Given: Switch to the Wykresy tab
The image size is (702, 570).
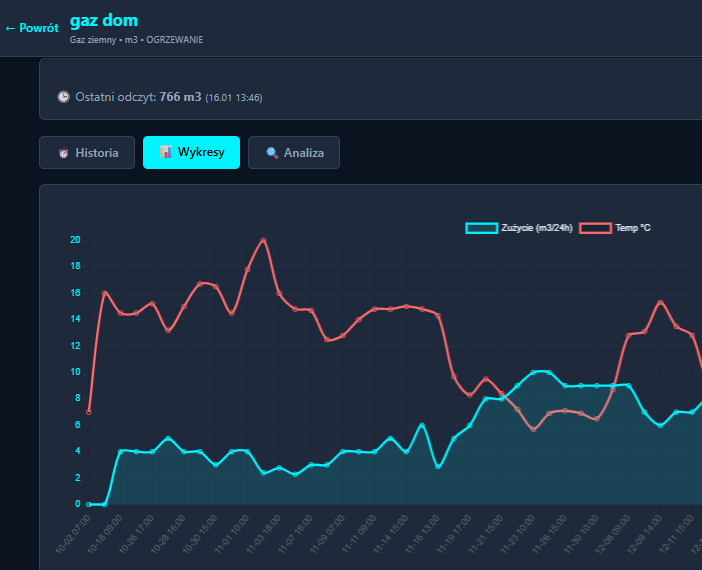Looking at the screenshot, I should click(x=191, y=153).
